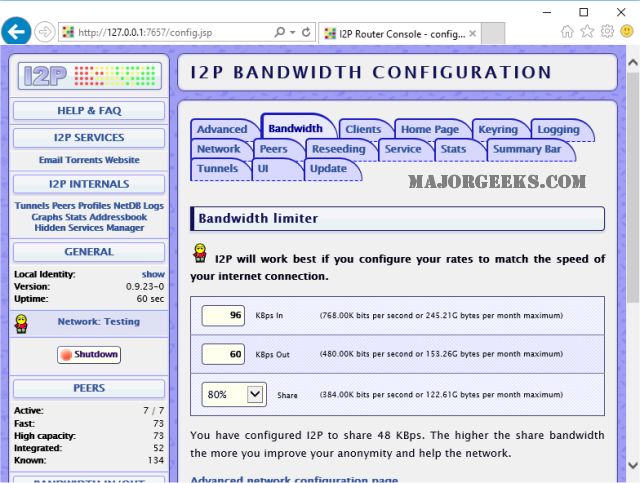This screenshot has height=483, width=640.
Task: Click the HELP & FAQ sidebar button
Action: click(89, 111)
